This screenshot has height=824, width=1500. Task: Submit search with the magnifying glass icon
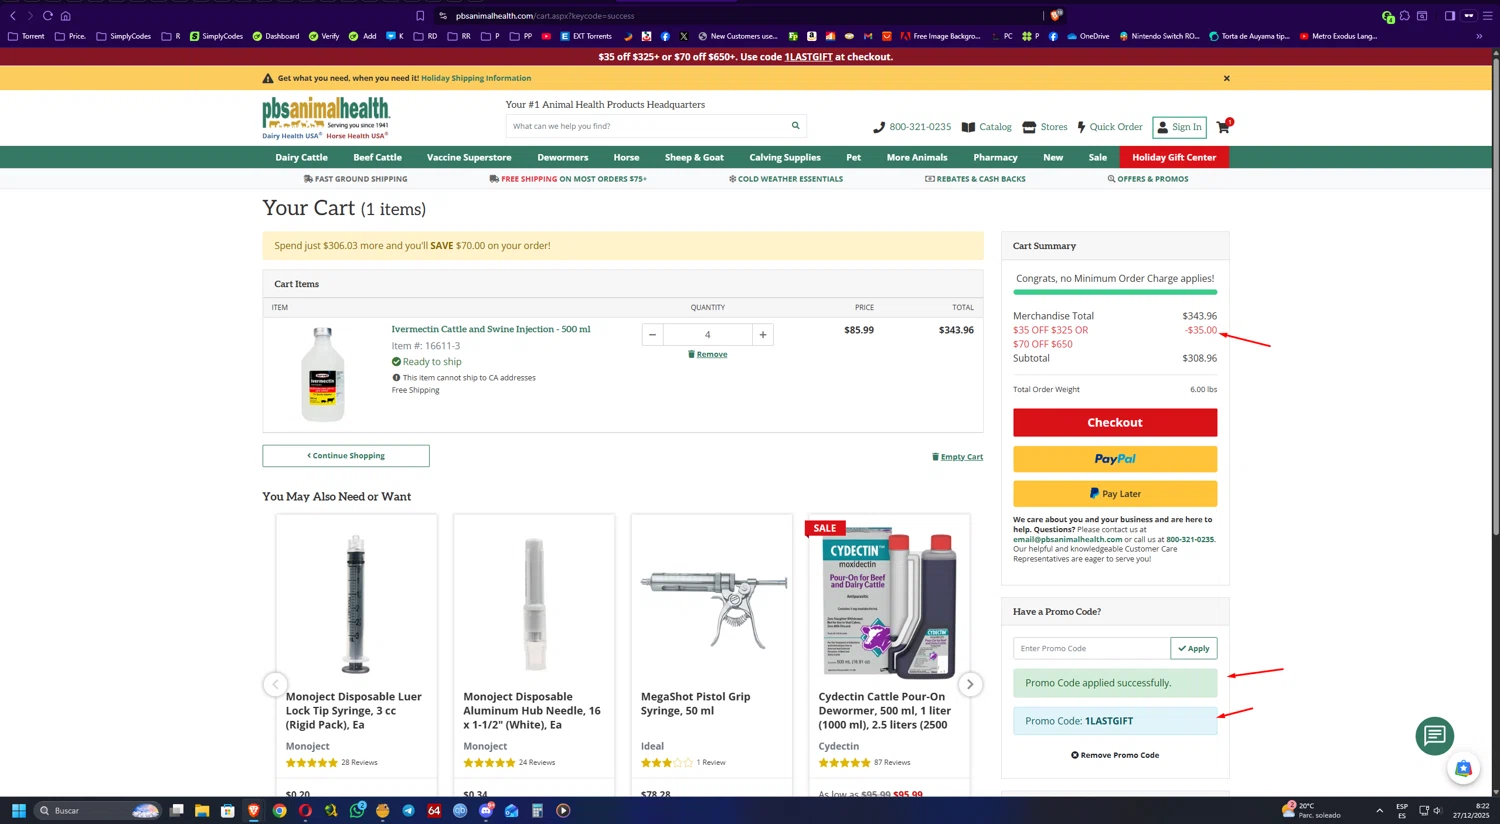point(796,126)
